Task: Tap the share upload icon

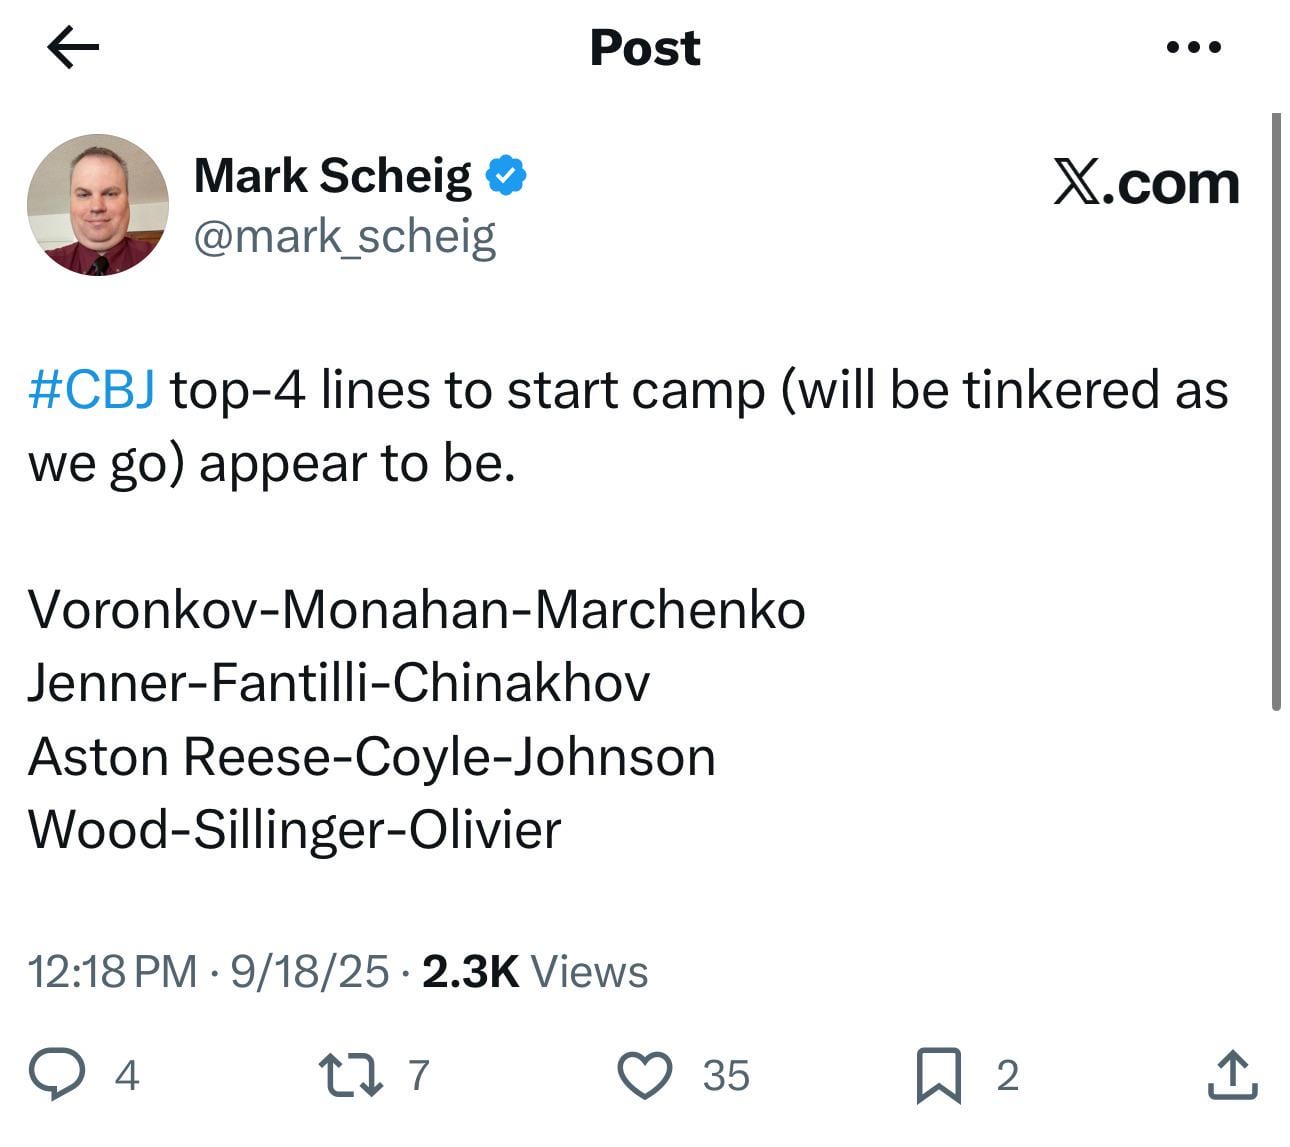Action: [x=1232, y=1075]
